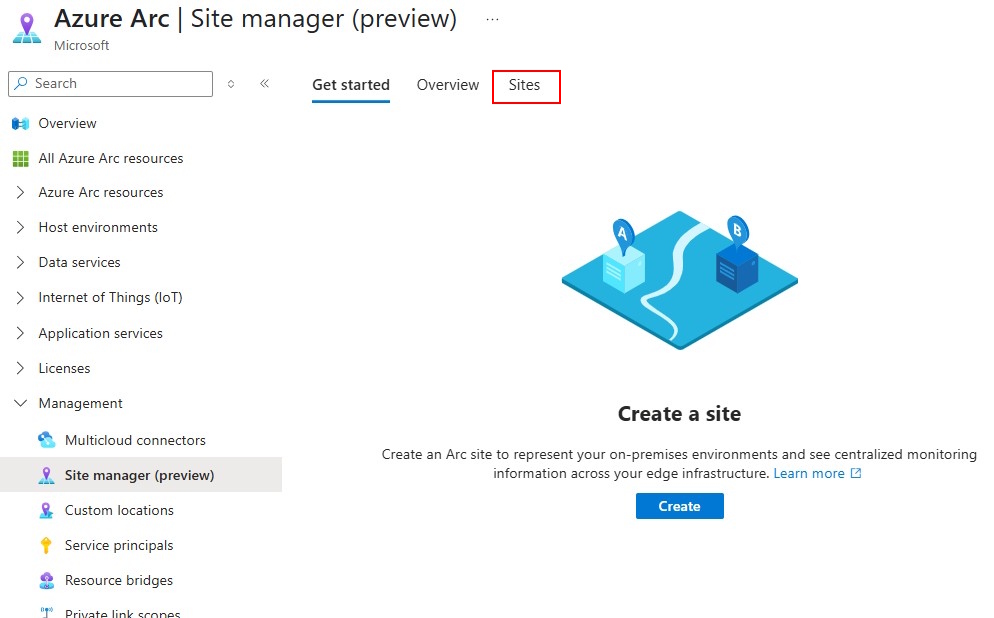Expand Host environments section
Screen dimensions: 994x618
20,227
